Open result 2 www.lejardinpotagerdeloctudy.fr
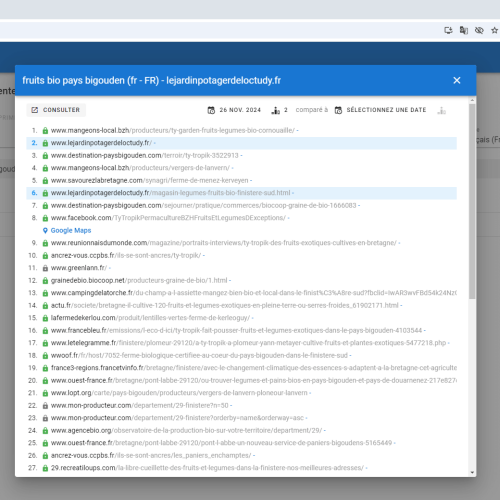This screenshot has width=500, height=500. tap(101, 143)
